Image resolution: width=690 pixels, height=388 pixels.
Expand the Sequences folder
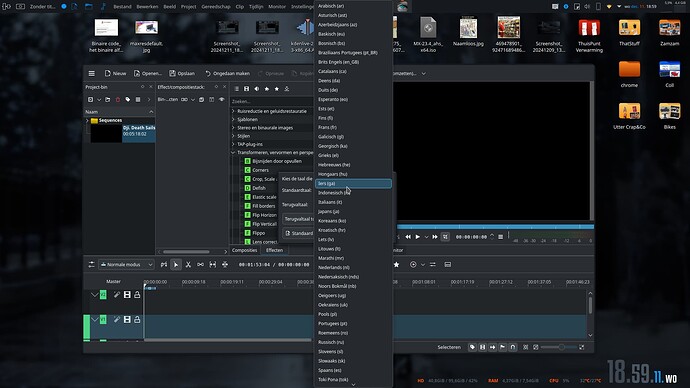point(87,120)
